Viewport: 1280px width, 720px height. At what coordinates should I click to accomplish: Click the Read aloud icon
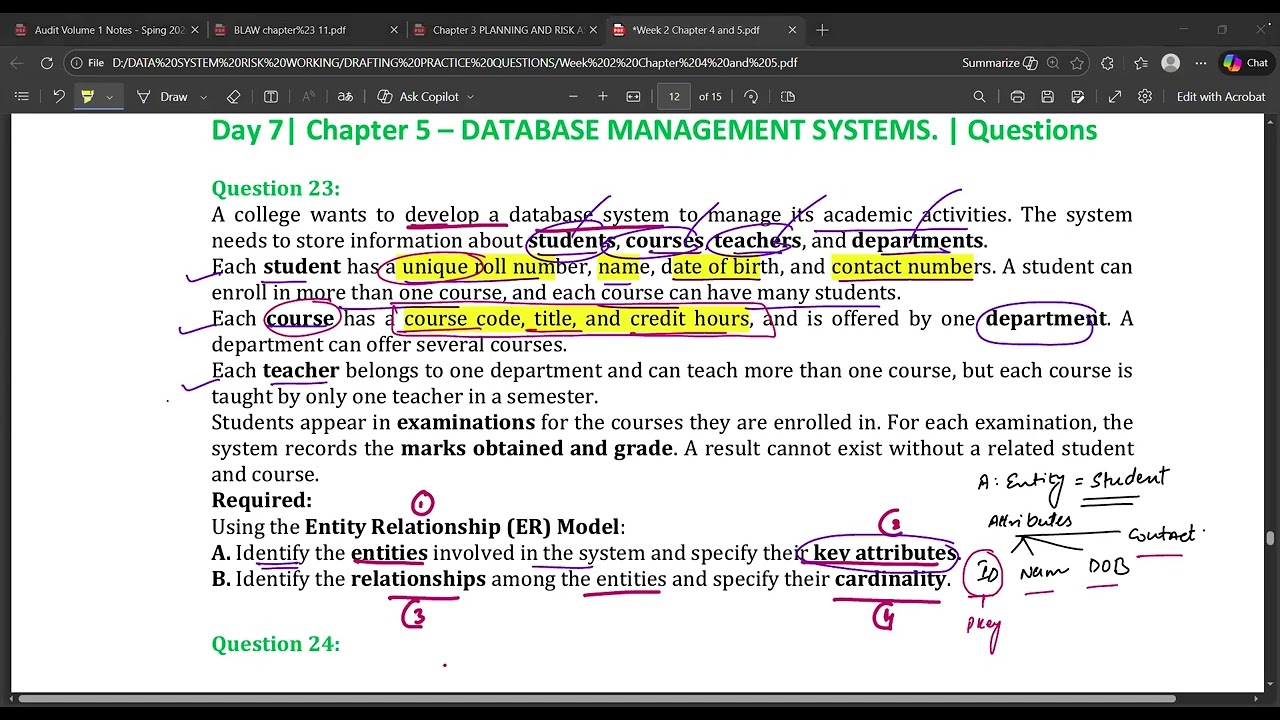[x=309, y=97]
